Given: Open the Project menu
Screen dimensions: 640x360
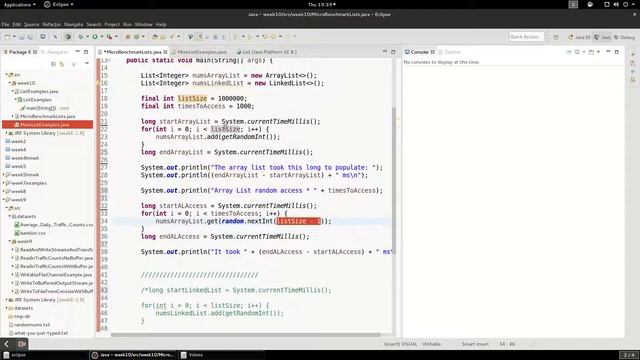Looking at the screenshot, I should point(112,24).
